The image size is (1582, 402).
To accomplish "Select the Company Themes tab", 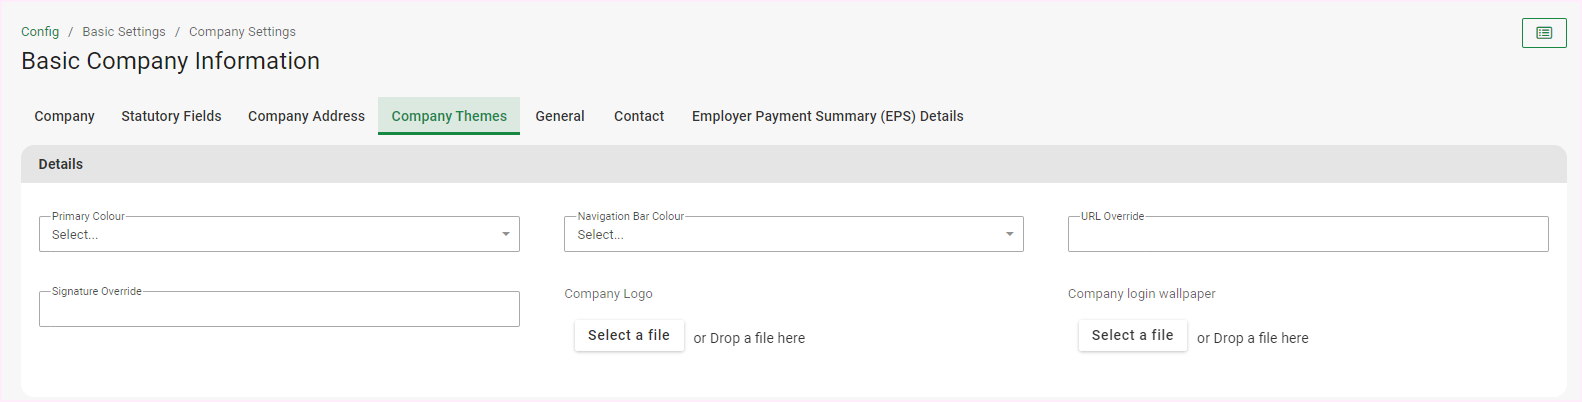I will pyautogui.click(x=449, y=116).
